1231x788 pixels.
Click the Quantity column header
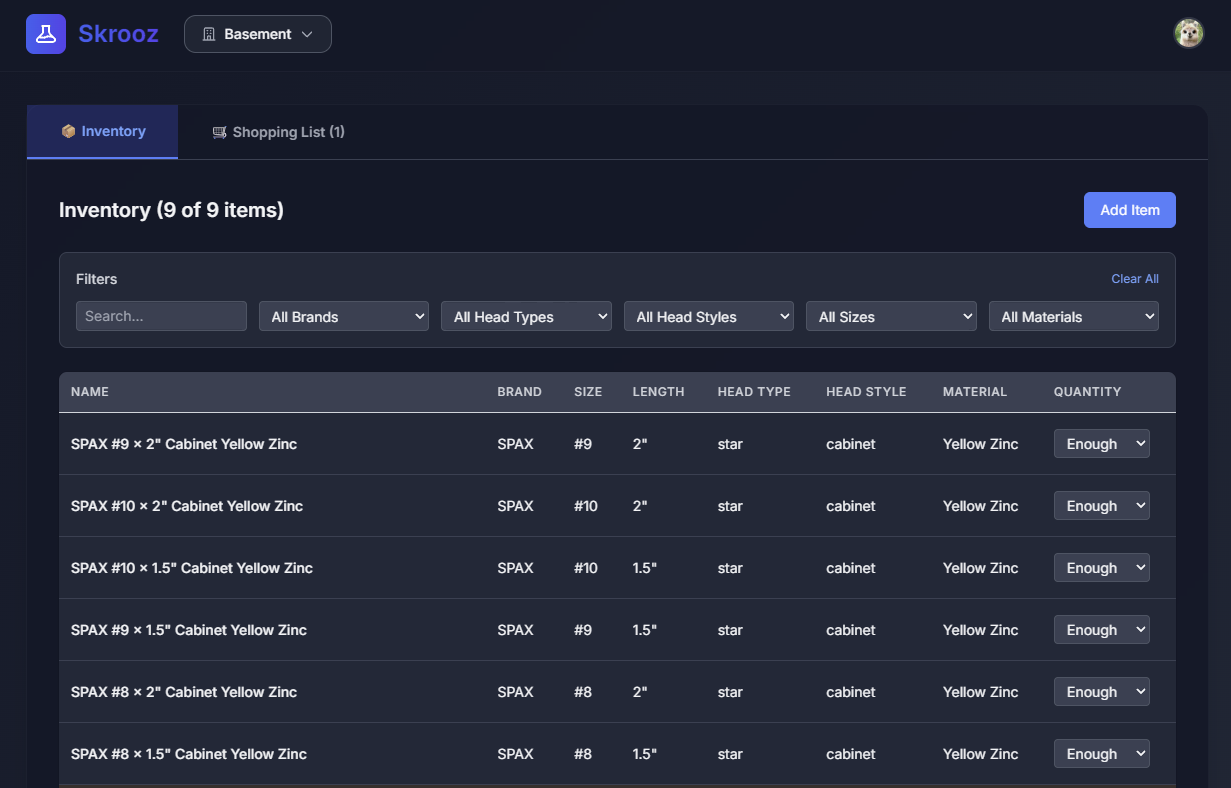pyautogui.click(x=1087, y=392)
